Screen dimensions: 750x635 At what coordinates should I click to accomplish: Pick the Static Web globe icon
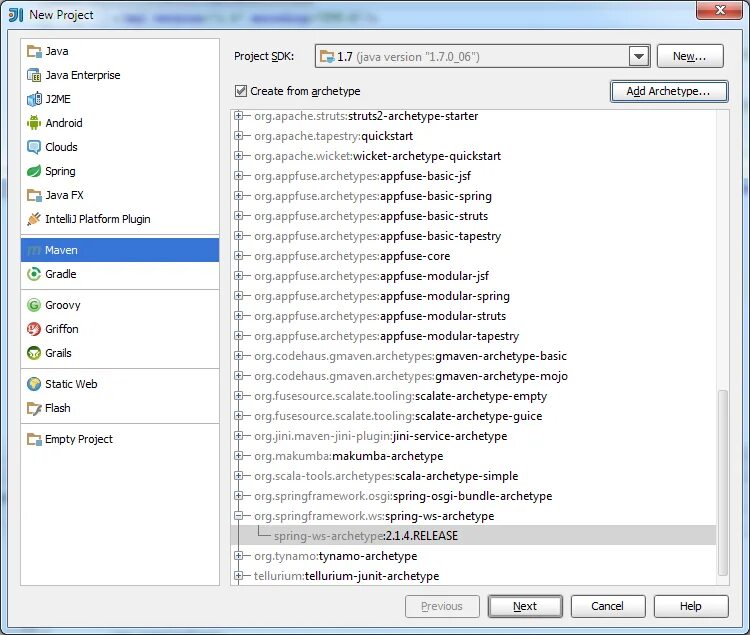coord(34,384)
